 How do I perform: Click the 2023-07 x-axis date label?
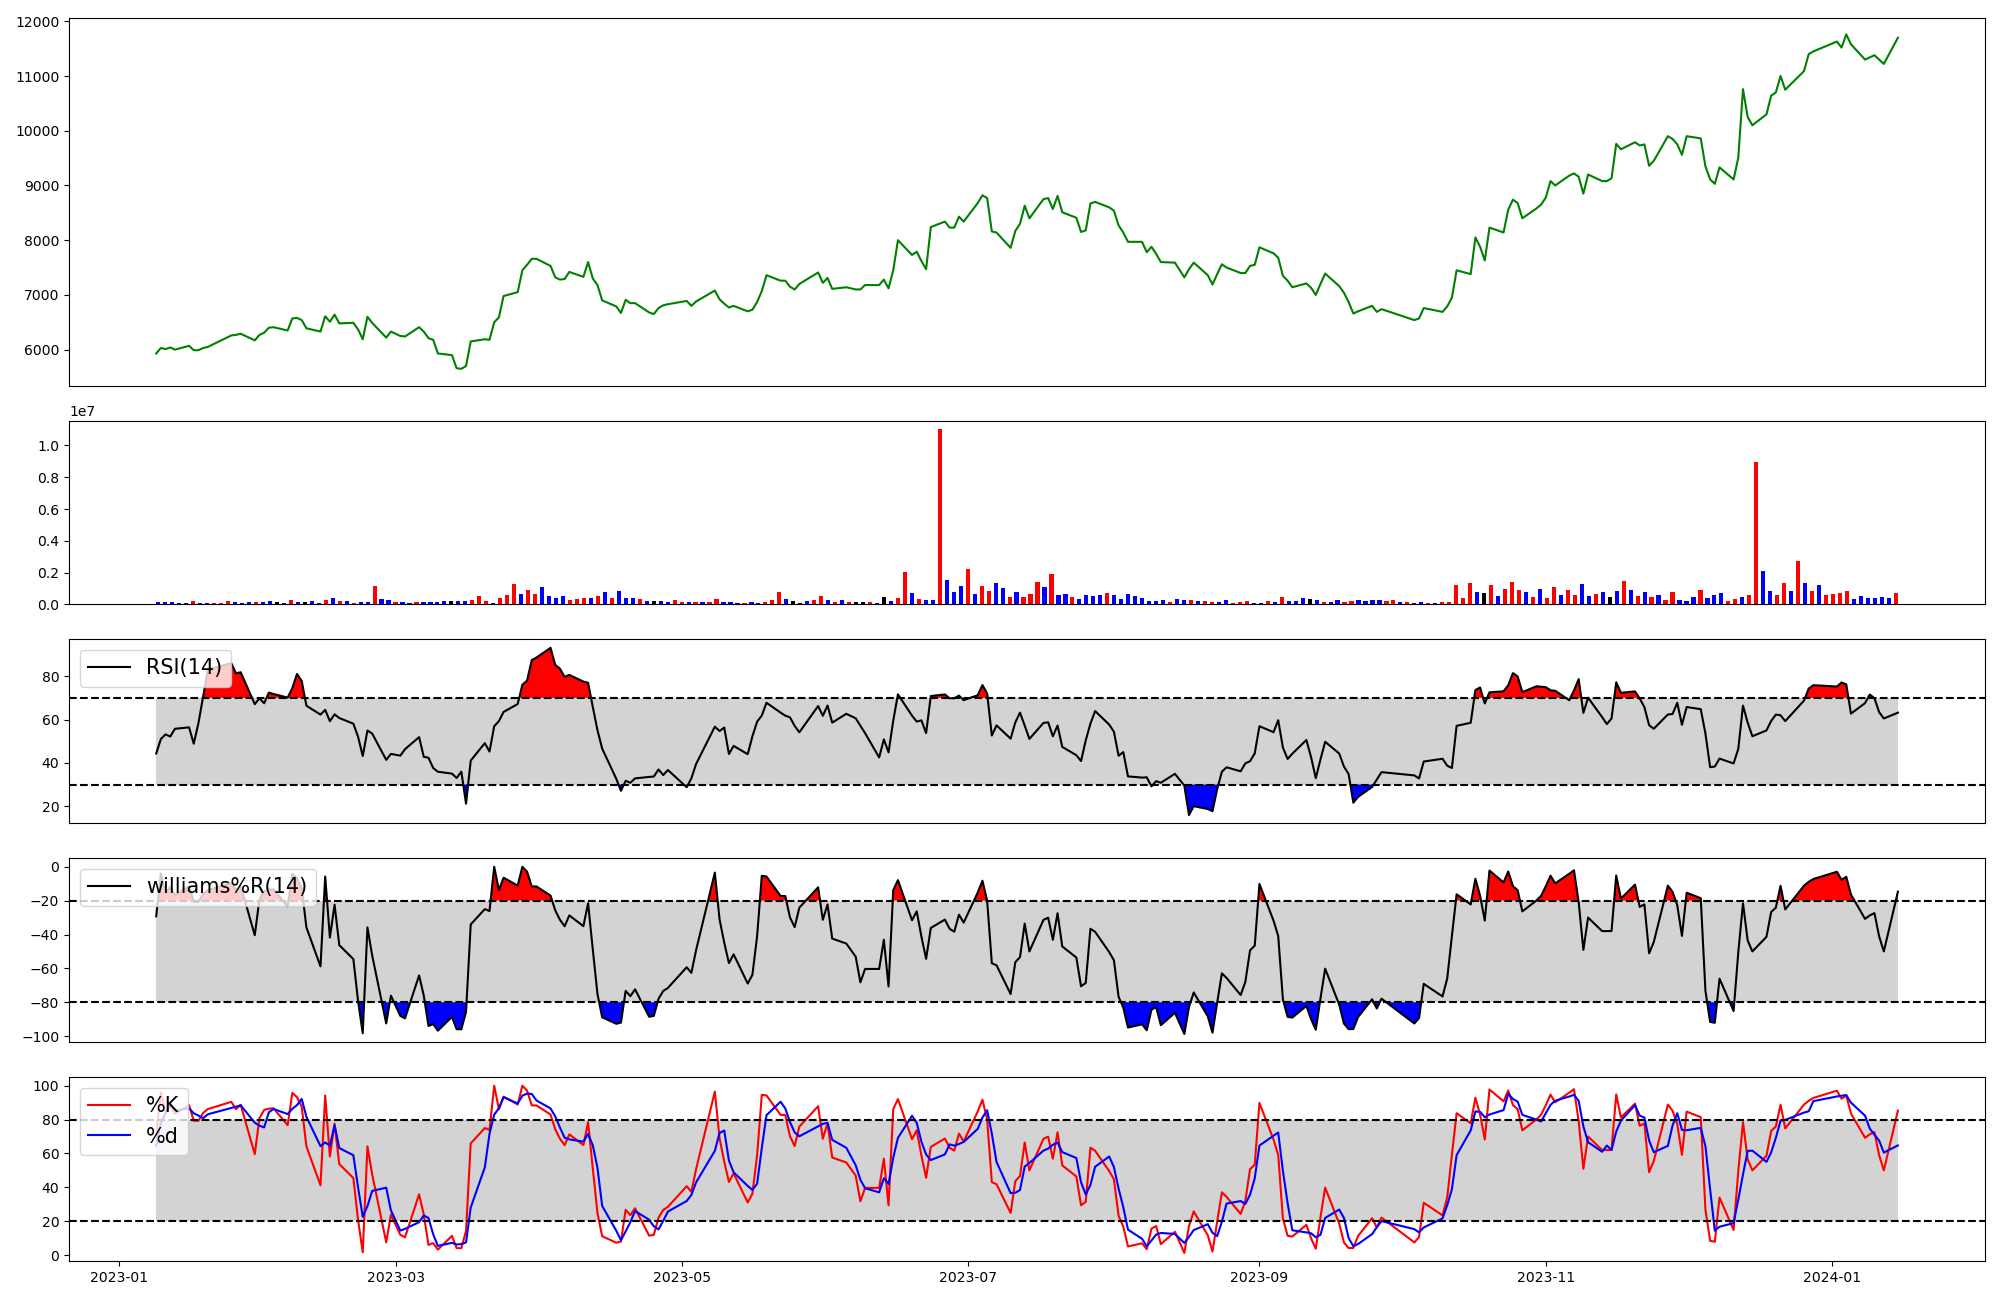(x=968, y=1277)
